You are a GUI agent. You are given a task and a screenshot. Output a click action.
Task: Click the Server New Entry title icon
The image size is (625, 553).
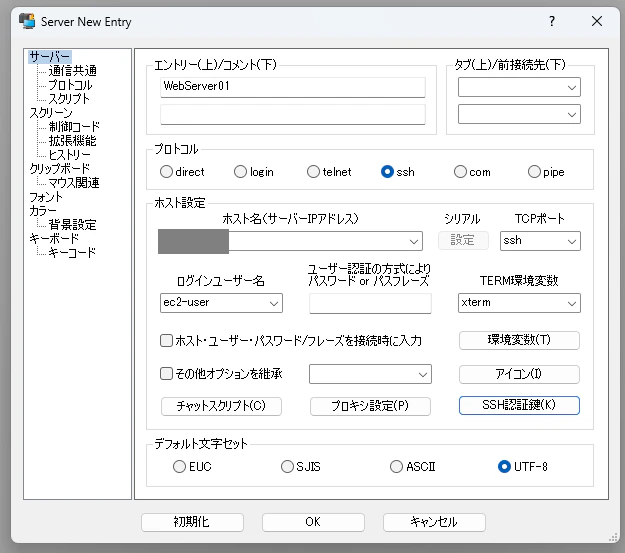pyautogui.click(x=27, y=21)
